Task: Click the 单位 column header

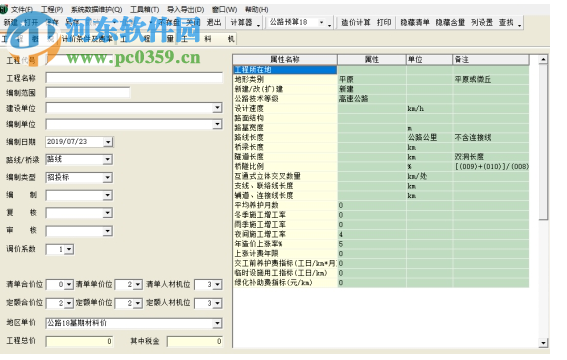Action: pyautogui.click(x=429, y=59)
